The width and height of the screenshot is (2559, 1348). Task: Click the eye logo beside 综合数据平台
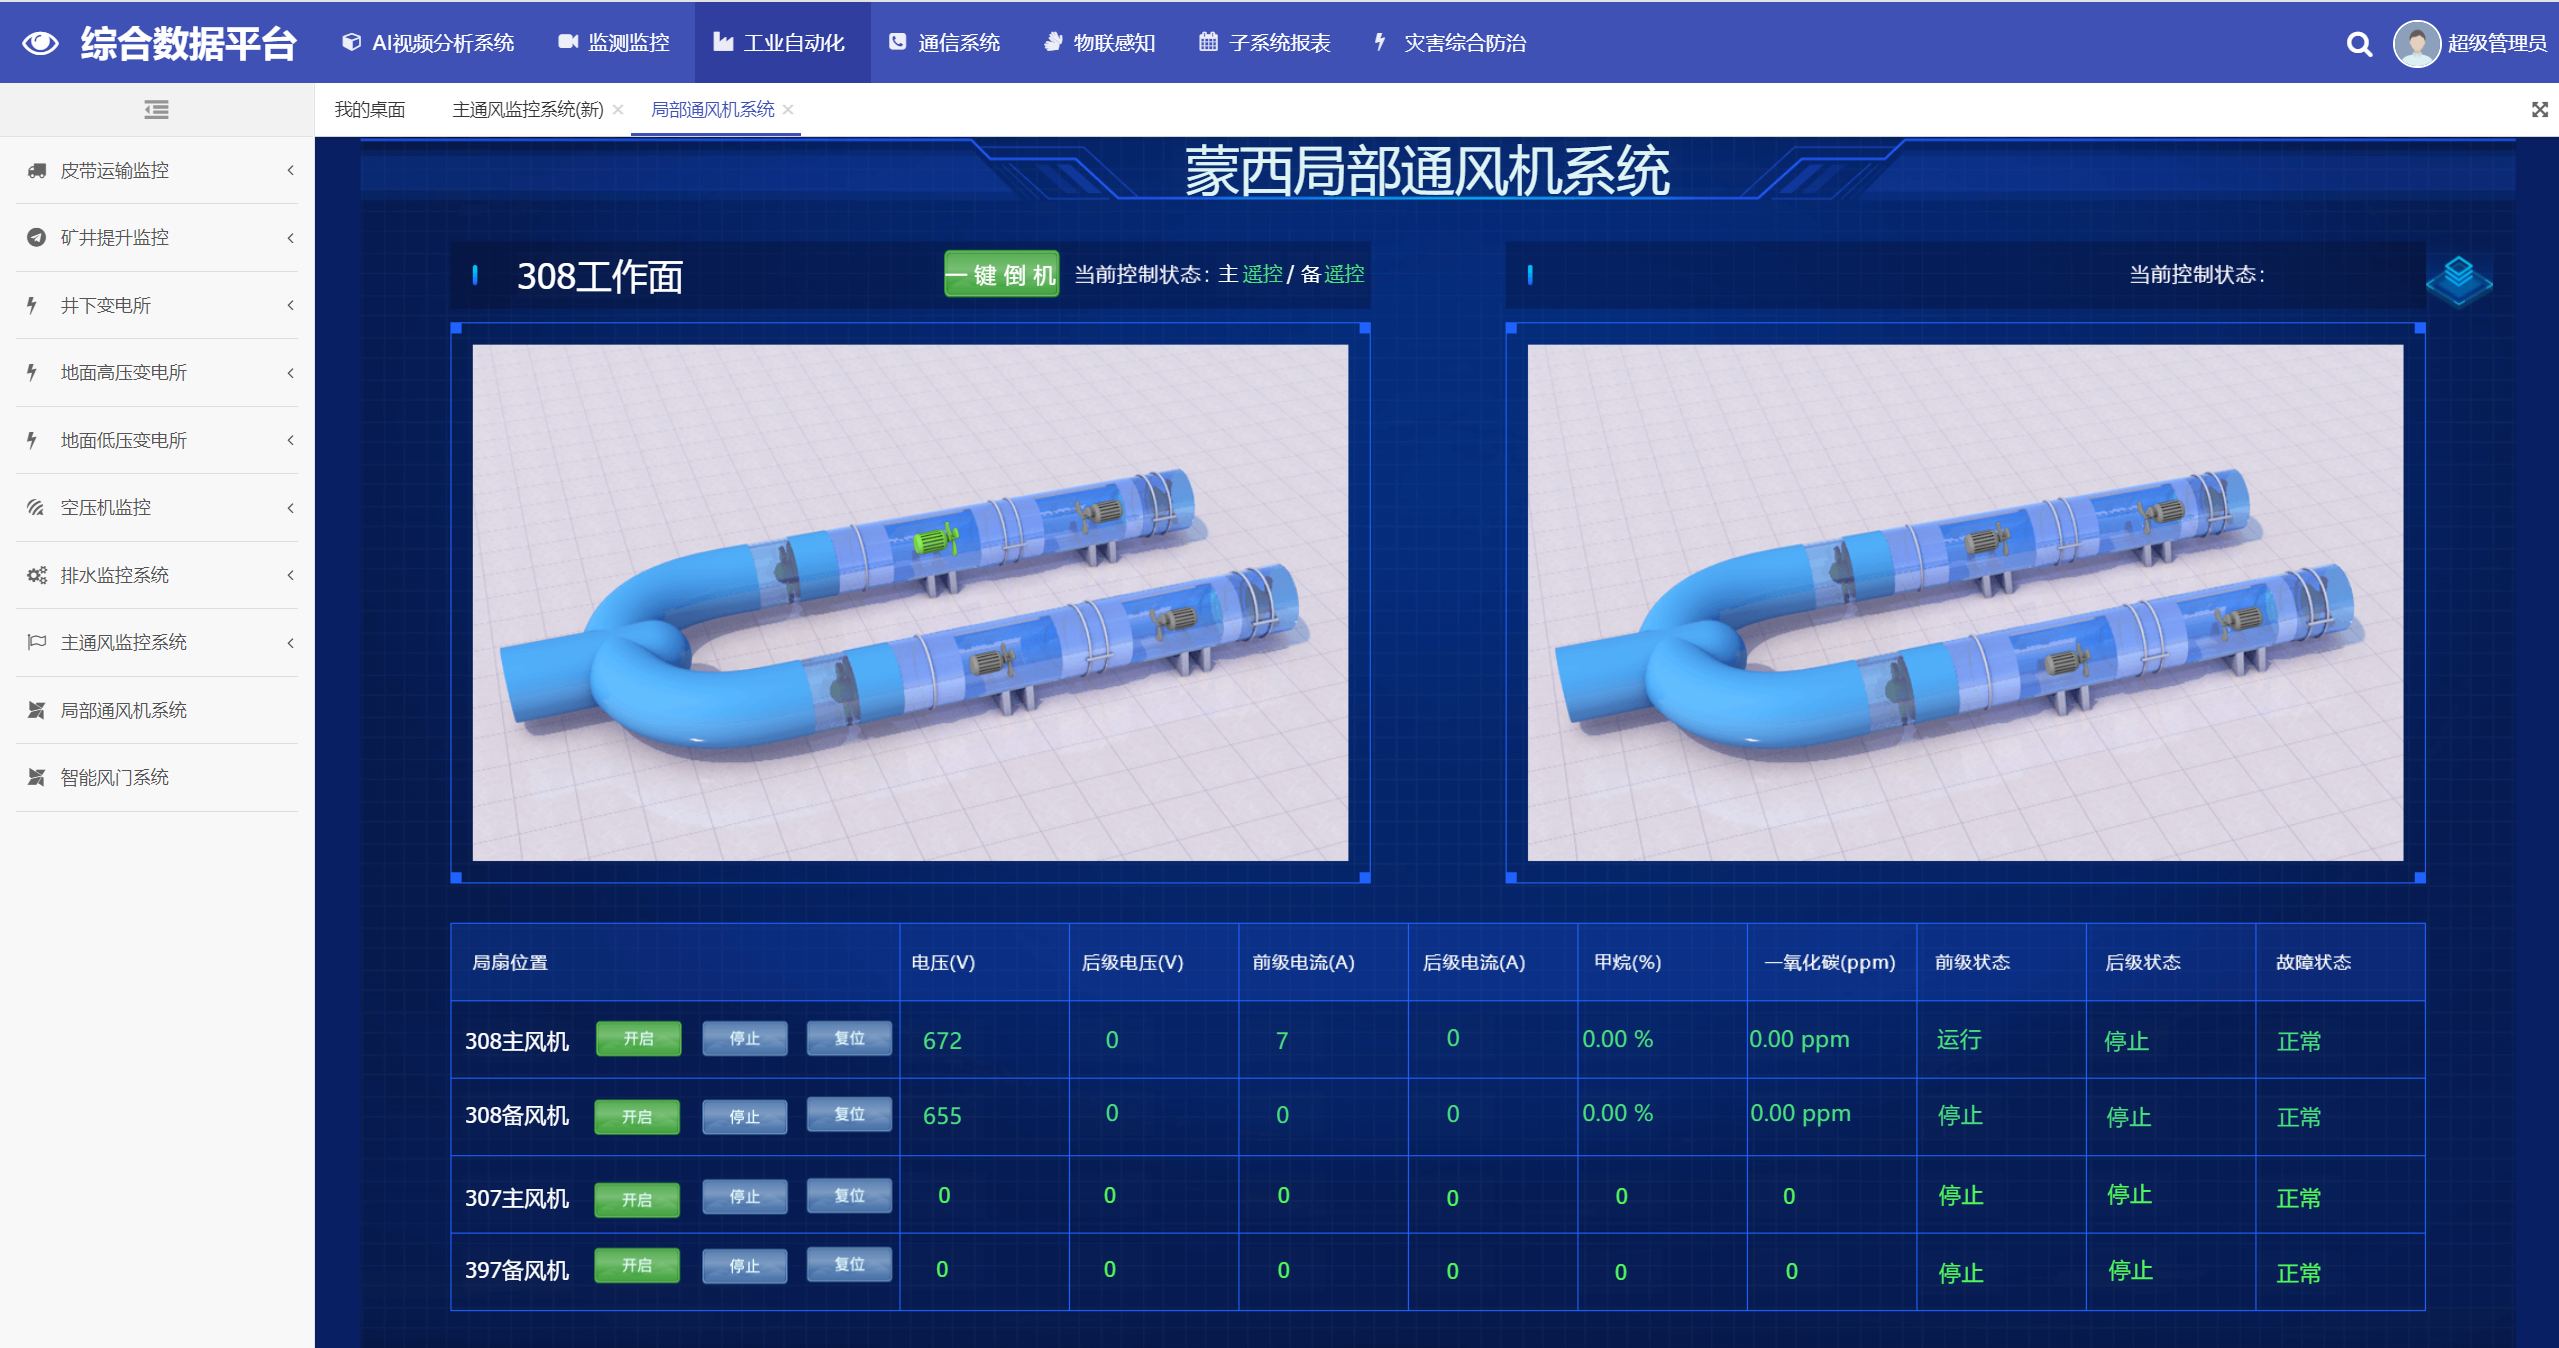[41, 44]
